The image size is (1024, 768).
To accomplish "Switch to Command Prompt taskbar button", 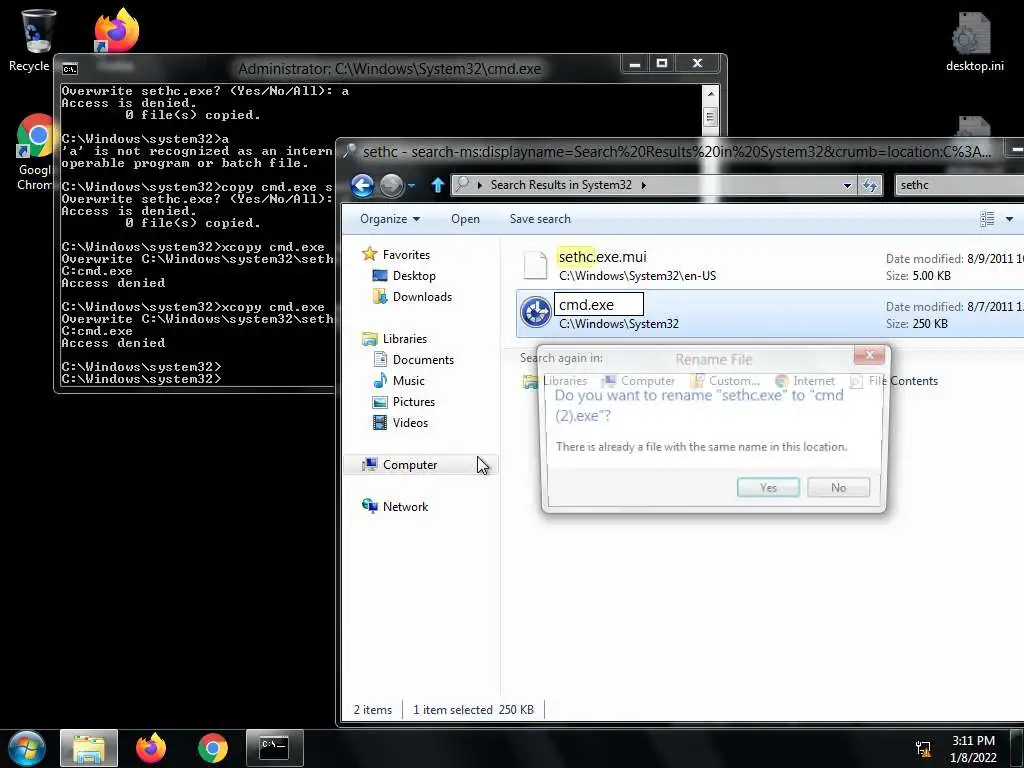I will pyautogui.click(x=274, y=748).
